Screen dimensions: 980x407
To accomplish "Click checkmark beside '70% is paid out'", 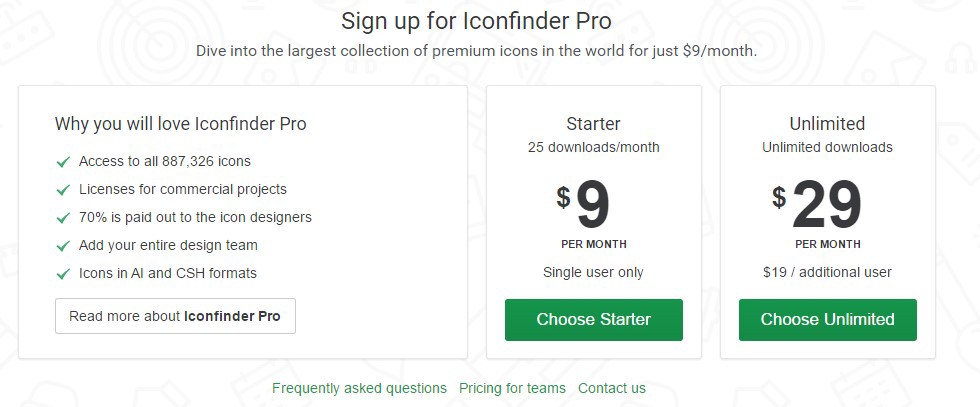I will pyautogui.click(x=63, y=217).
